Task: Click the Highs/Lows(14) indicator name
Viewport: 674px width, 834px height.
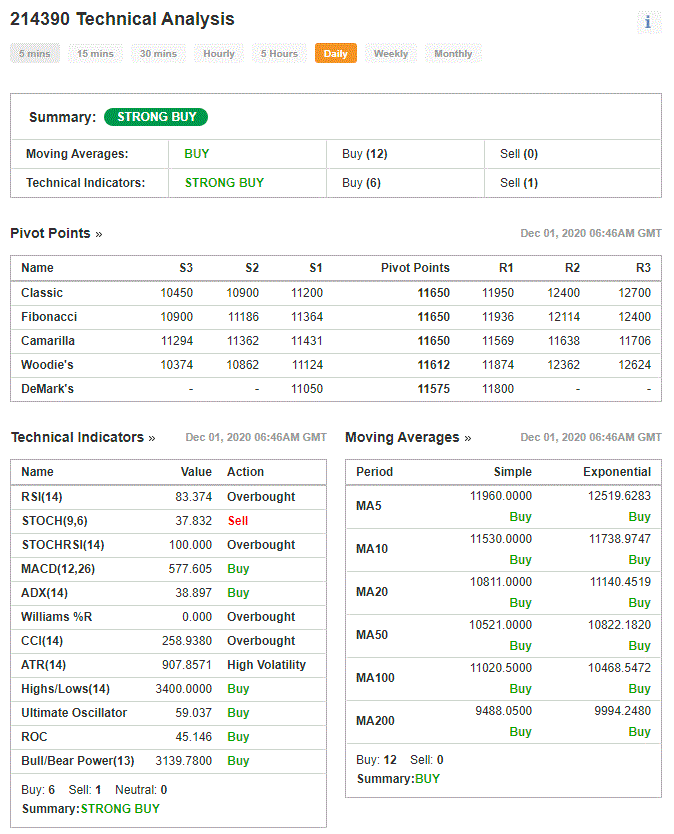Action: (x=65, y=689)
